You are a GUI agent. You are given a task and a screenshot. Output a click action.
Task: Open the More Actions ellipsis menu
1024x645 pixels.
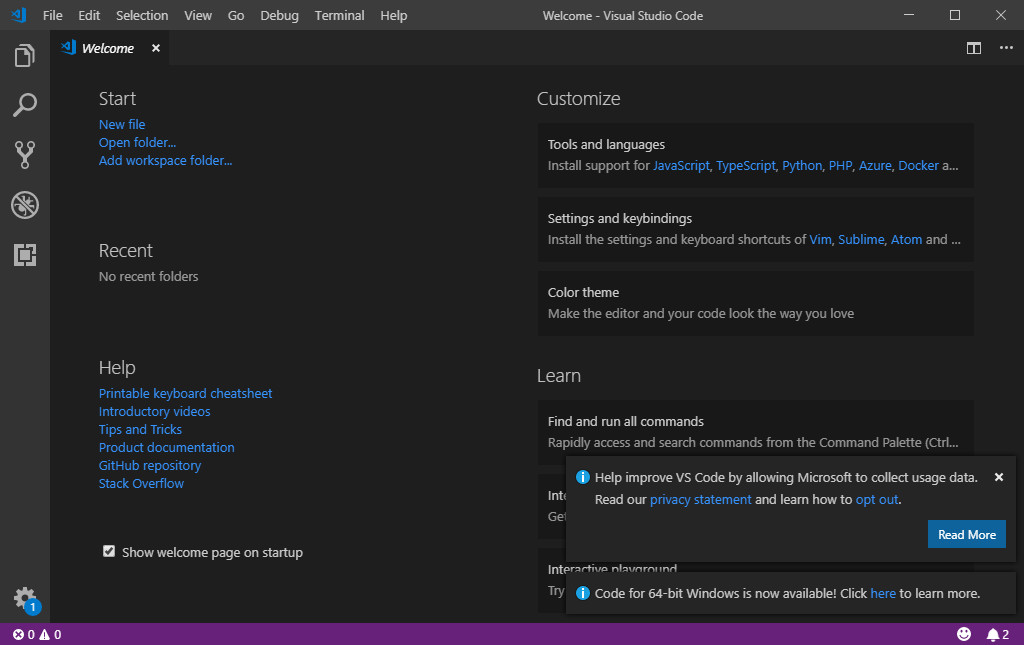tap(1006, 48)
